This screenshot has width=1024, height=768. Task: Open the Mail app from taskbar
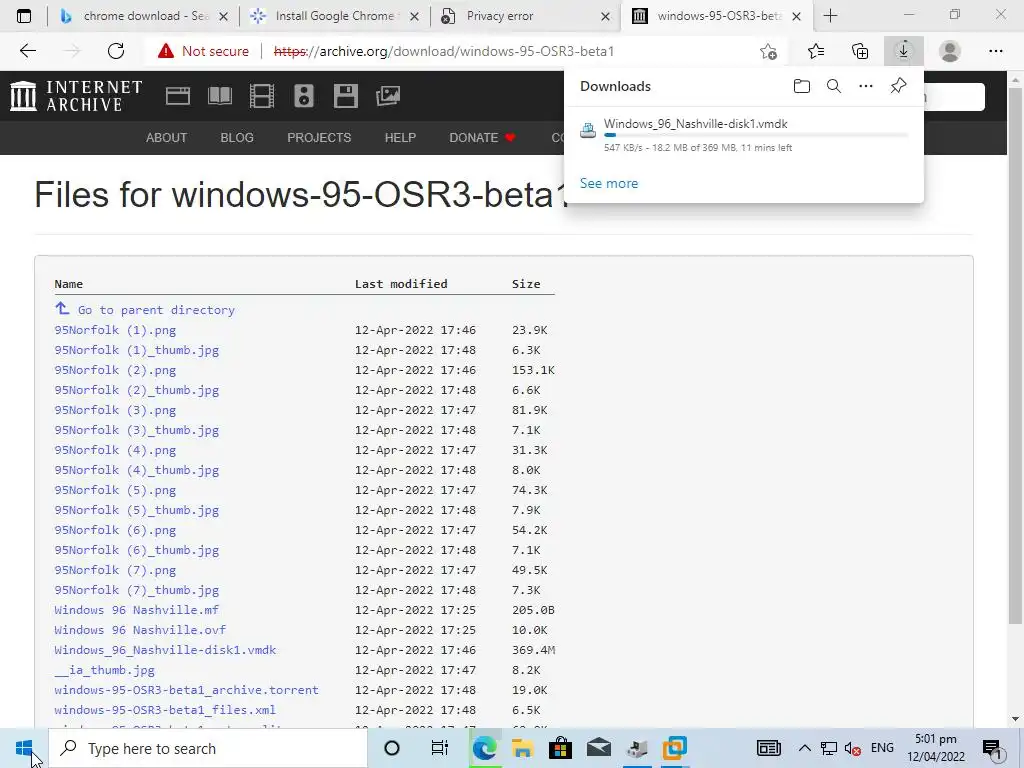pyautogui.click(x=598, y=748)
